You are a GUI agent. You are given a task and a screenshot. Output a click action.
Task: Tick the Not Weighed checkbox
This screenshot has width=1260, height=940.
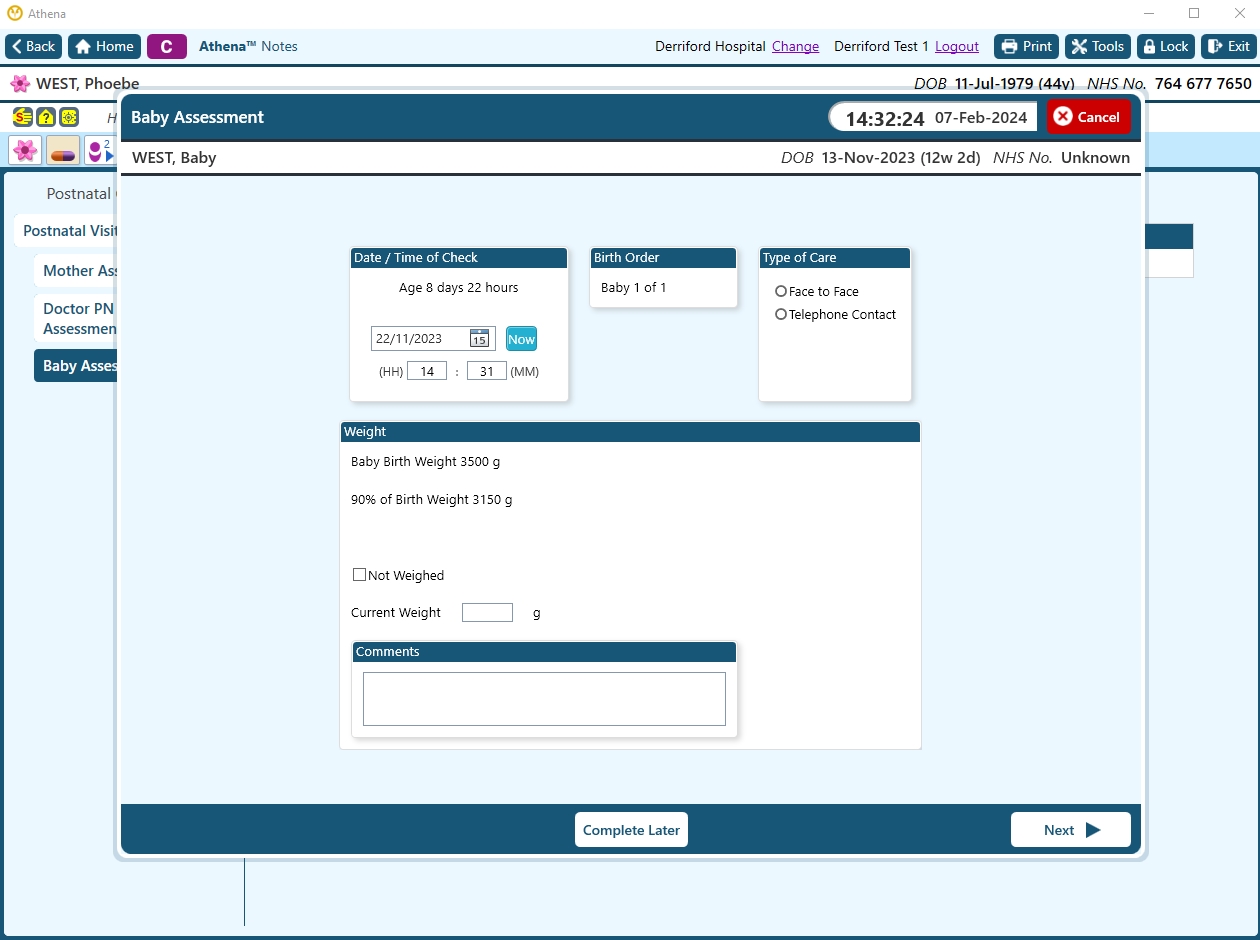pyautogui.click(x=359, y=575)
